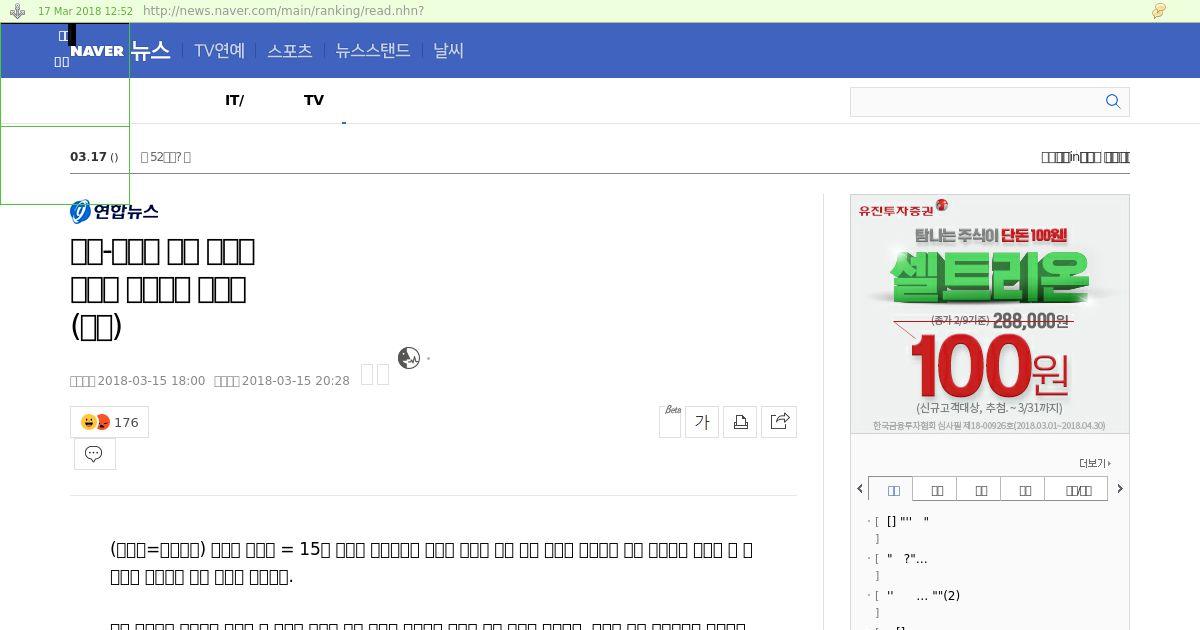Click the anchor icon in archive bar
Viewport: 1200px width, 630px height.
(17, 11)
